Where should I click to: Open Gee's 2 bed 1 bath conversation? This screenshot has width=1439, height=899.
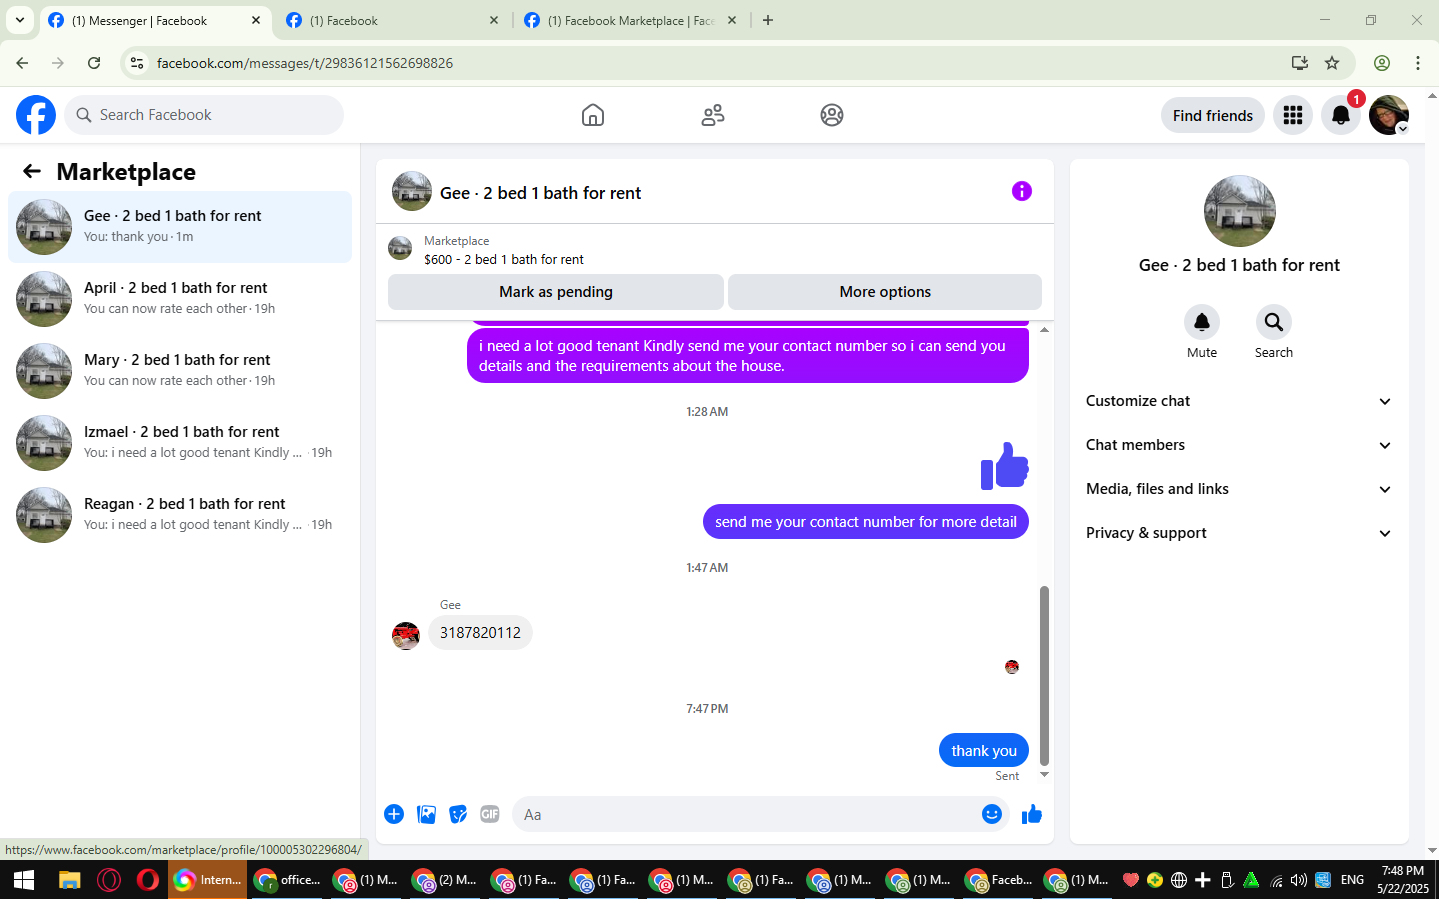coord(180,227)
